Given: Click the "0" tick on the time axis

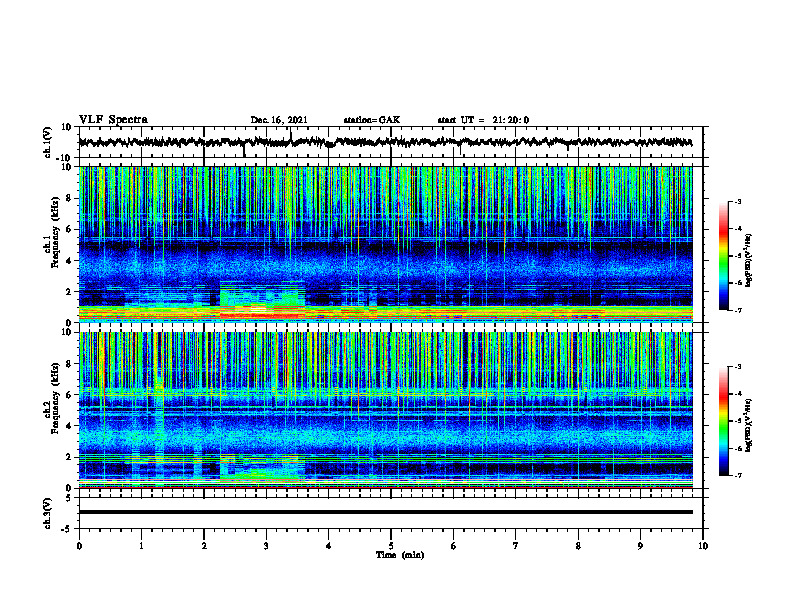Looking at the screenshot, I should coord(79,546).
